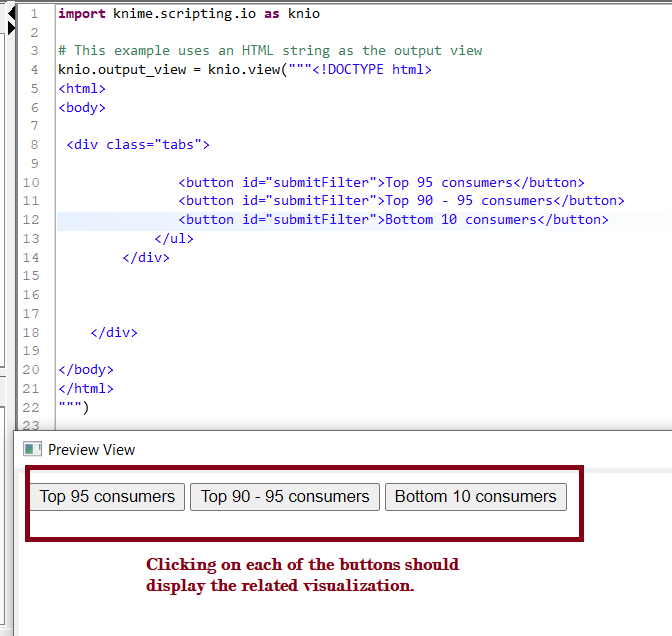Click the opening body tag on line 6
Image resolution: width=672 pixels, height=636 pixels.
(x=82, y=108)
